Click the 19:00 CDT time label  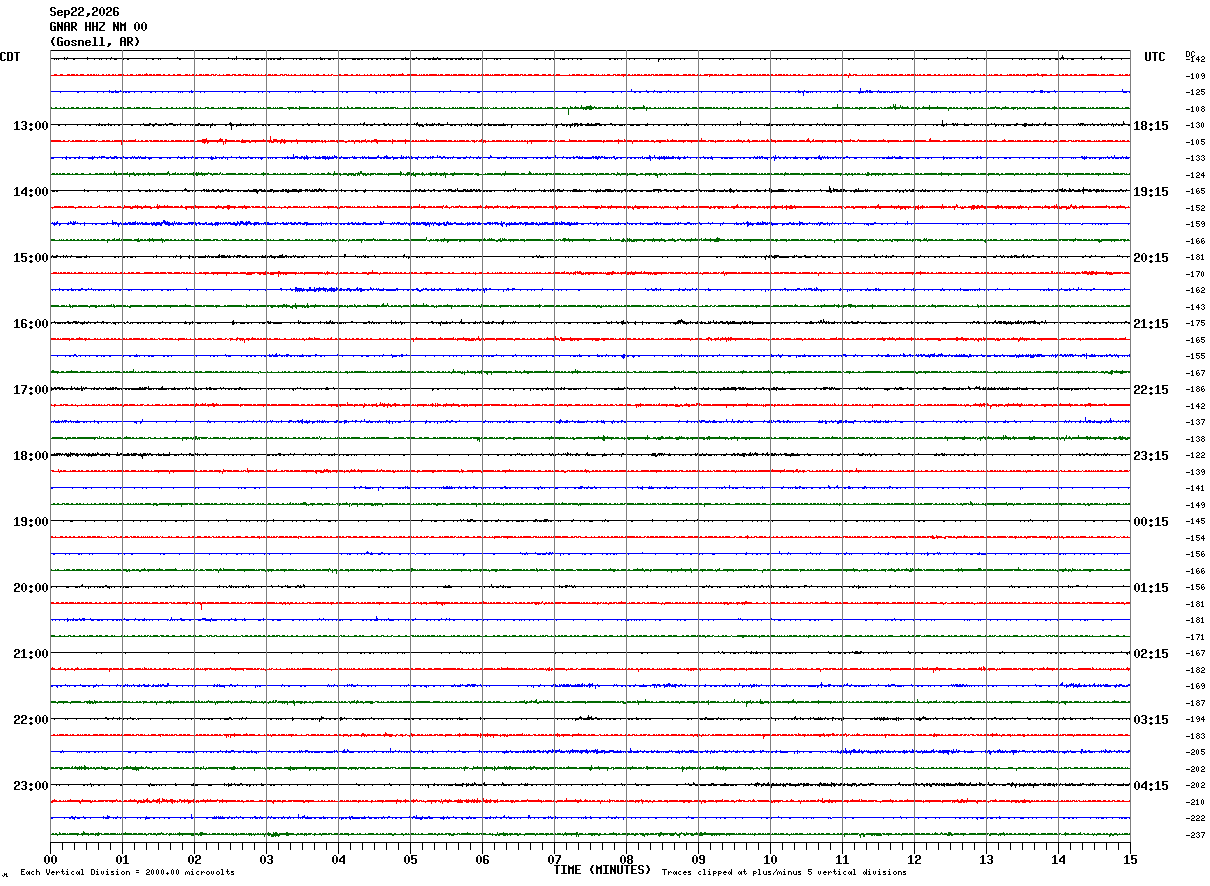tap(30, 522)
